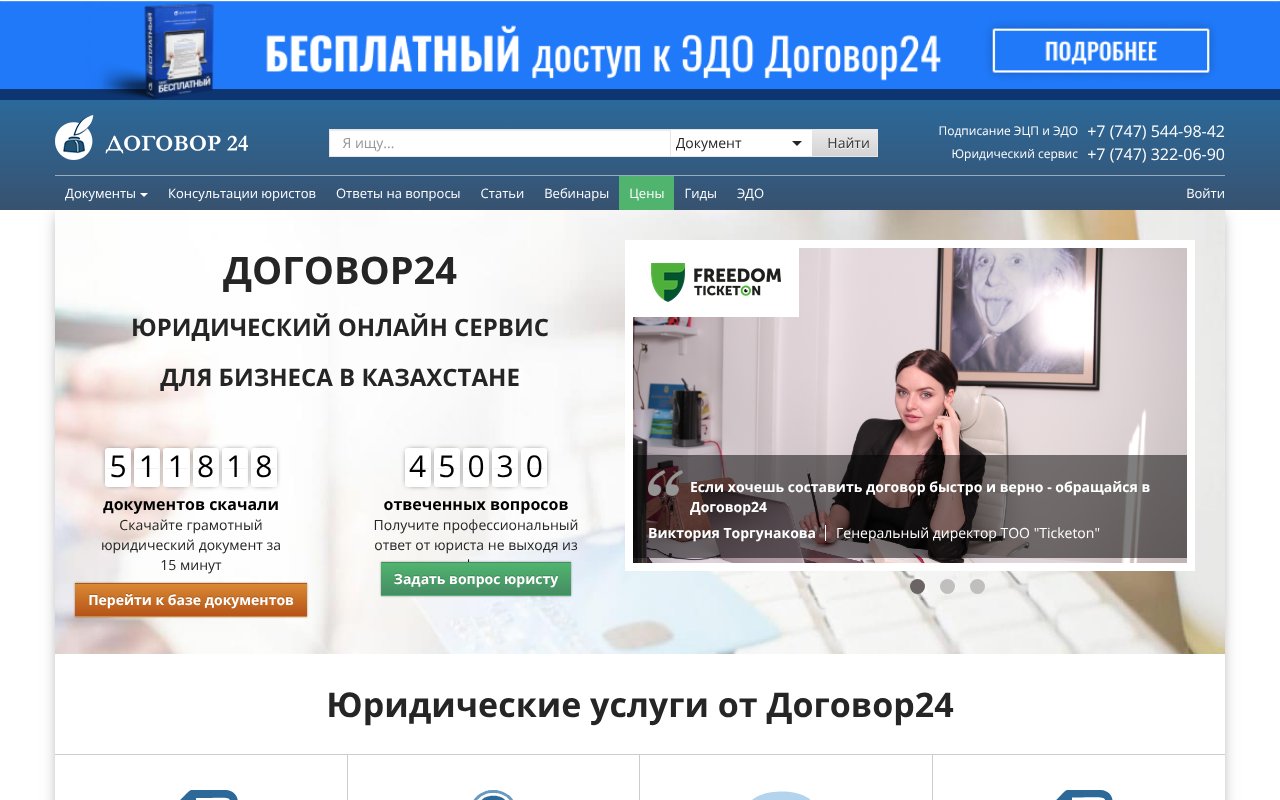Expand the search category chevron

click(x=797, y=142)
